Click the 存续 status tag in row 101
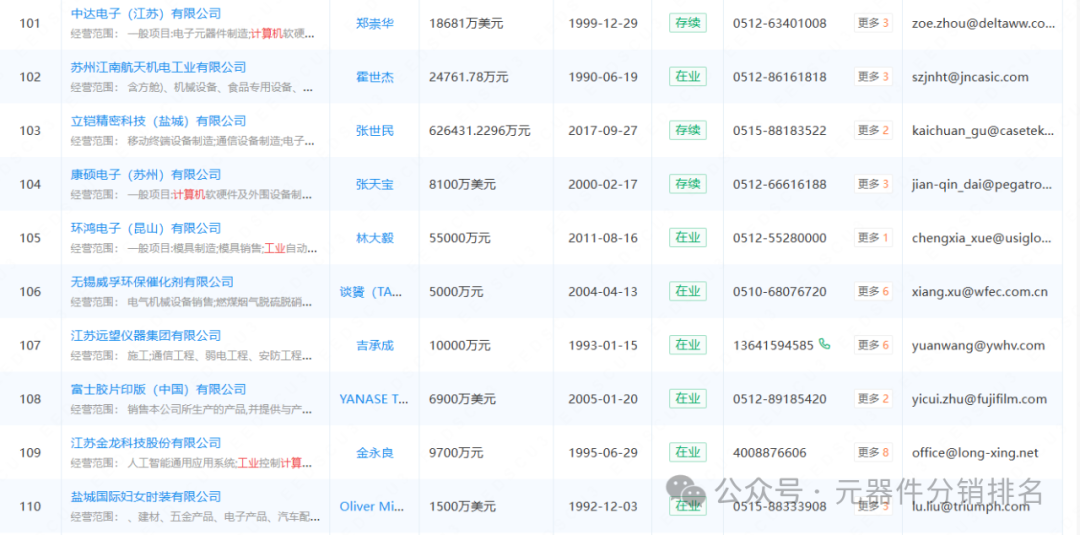The height and width of the screenshot is (535, 1080). 687,23
